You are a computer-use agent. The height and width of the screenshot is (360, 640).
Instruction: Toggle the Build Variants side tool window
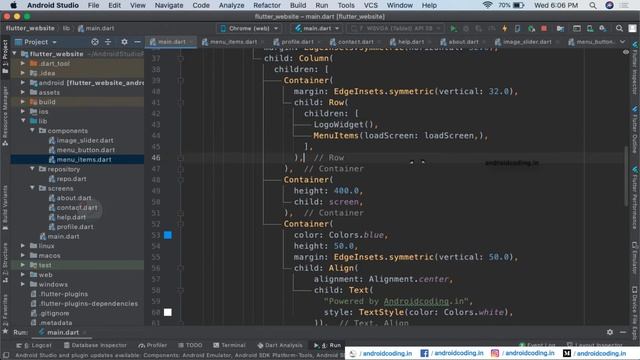pyautogui.click(x=5, y=207)
